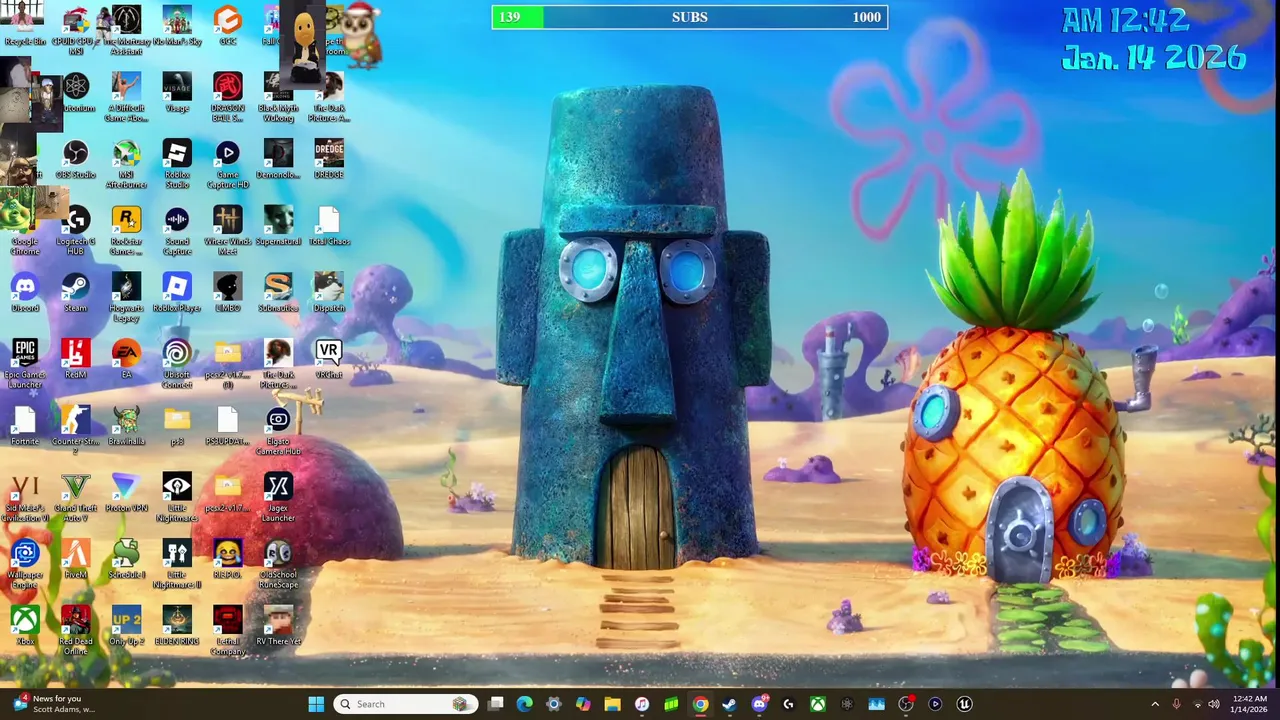Click the SUBS progress bar widget
This screenshot has width=1280, height=720.
tap(689, 17)
